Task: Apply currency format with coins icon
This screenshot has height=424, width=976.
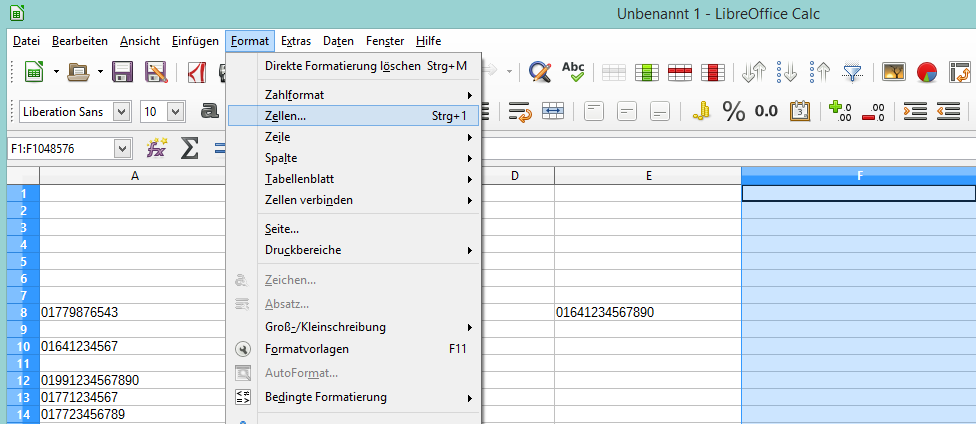Action: (x=701, y=112)
